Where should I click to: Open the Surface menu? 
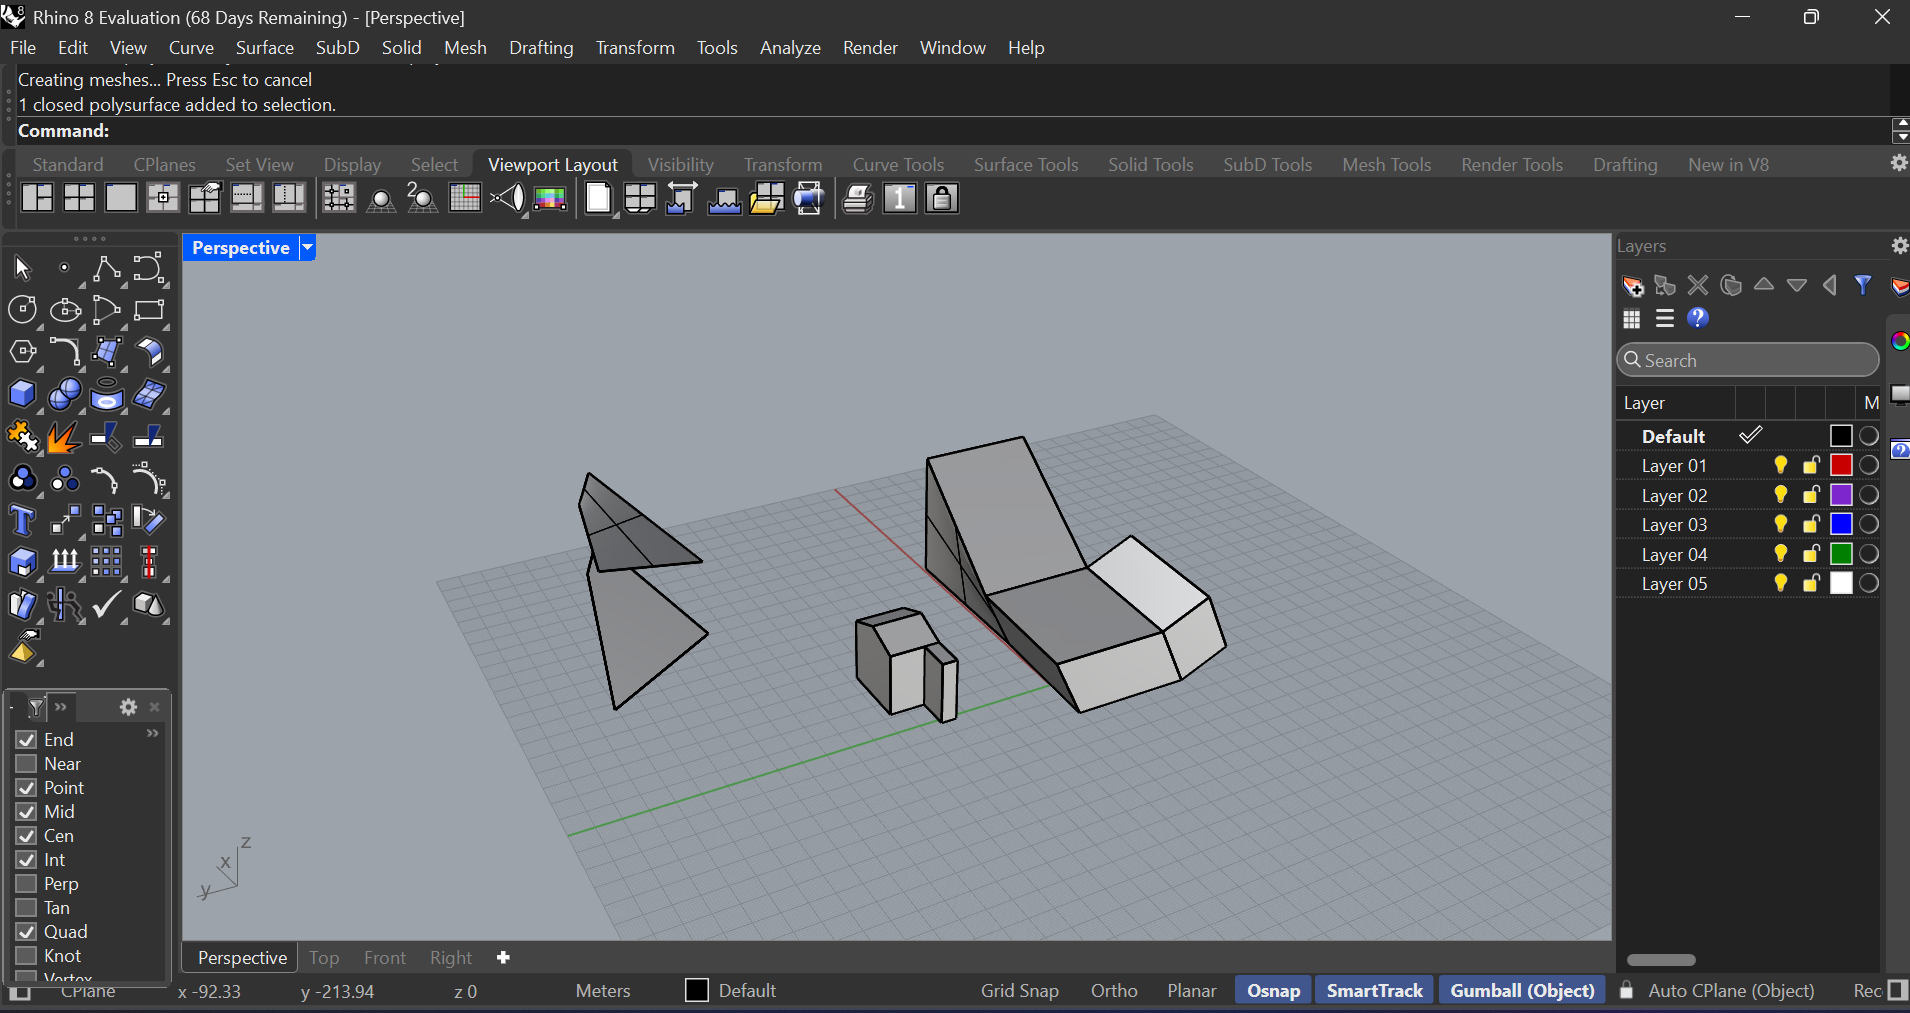[264, 48]
